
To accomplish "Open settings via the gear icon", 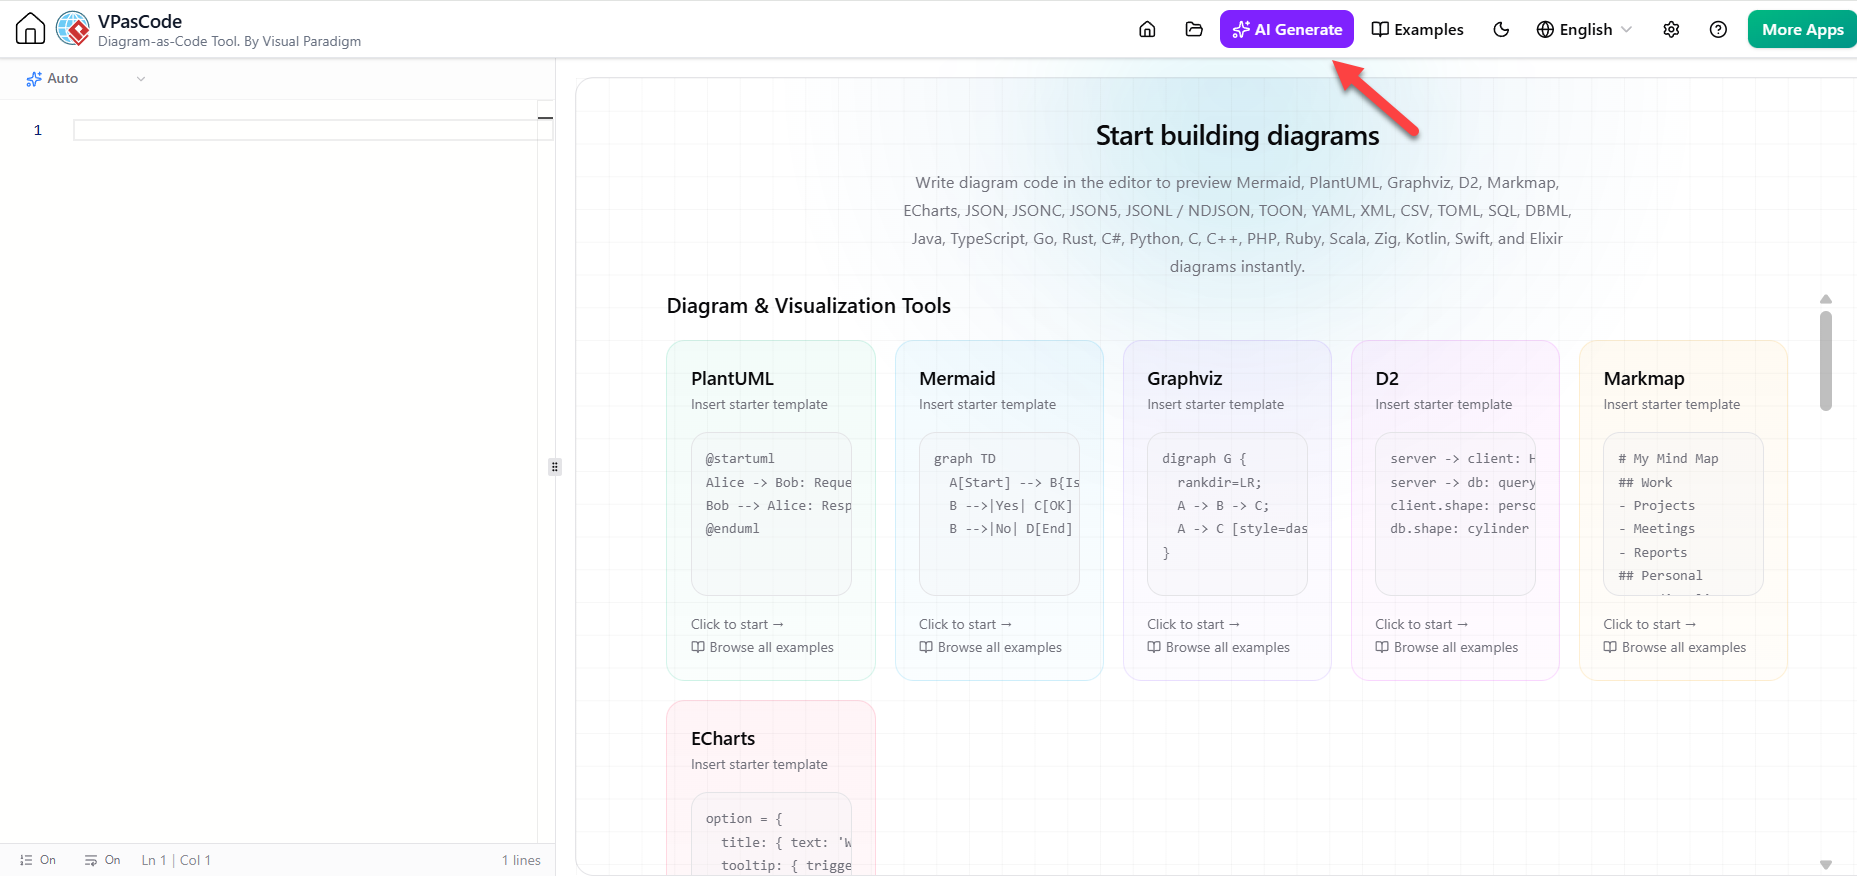I will (1671, 29).
